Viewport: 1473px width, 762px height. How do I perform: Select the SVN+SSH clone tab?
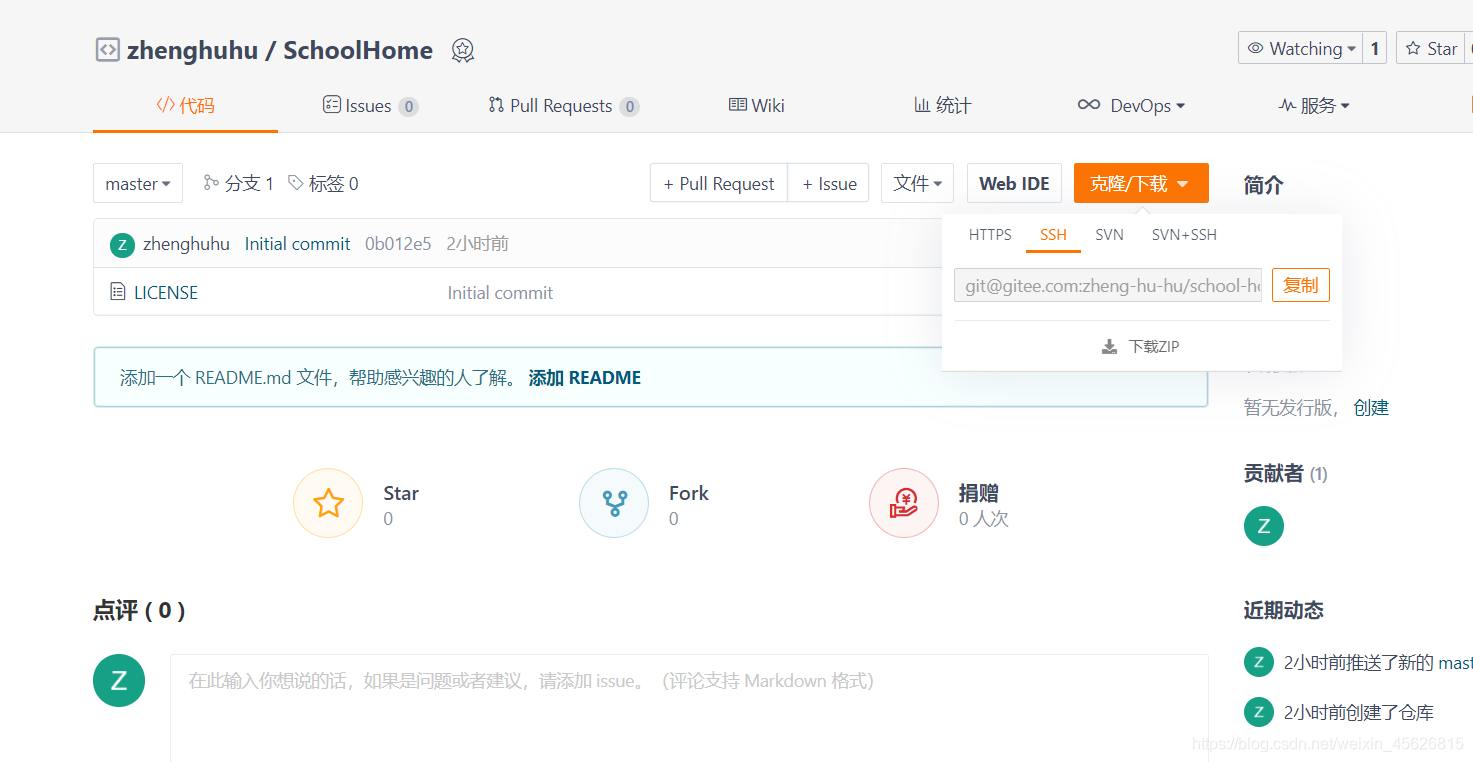(x=1184, y=235)
